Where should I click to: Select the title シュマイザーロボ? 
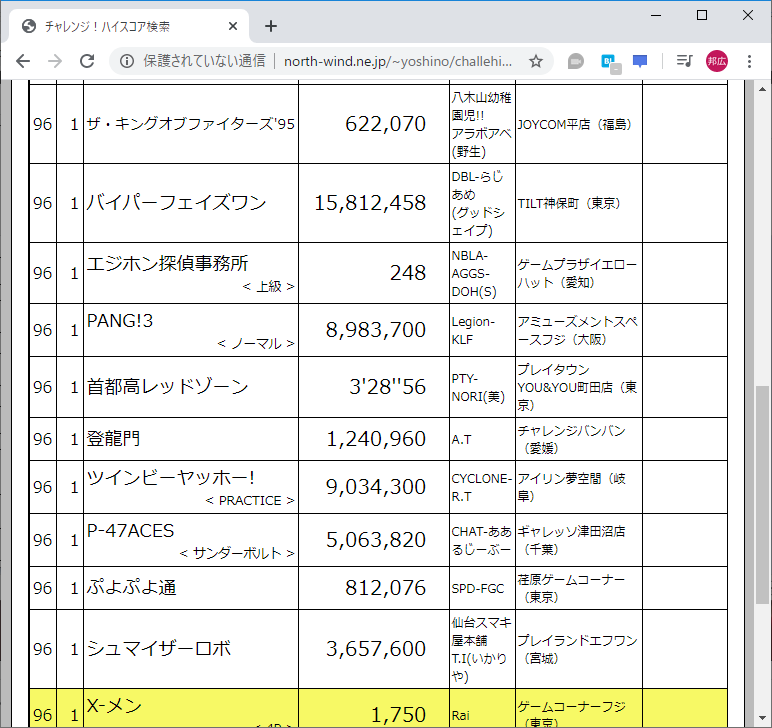[x=159, y=649]
